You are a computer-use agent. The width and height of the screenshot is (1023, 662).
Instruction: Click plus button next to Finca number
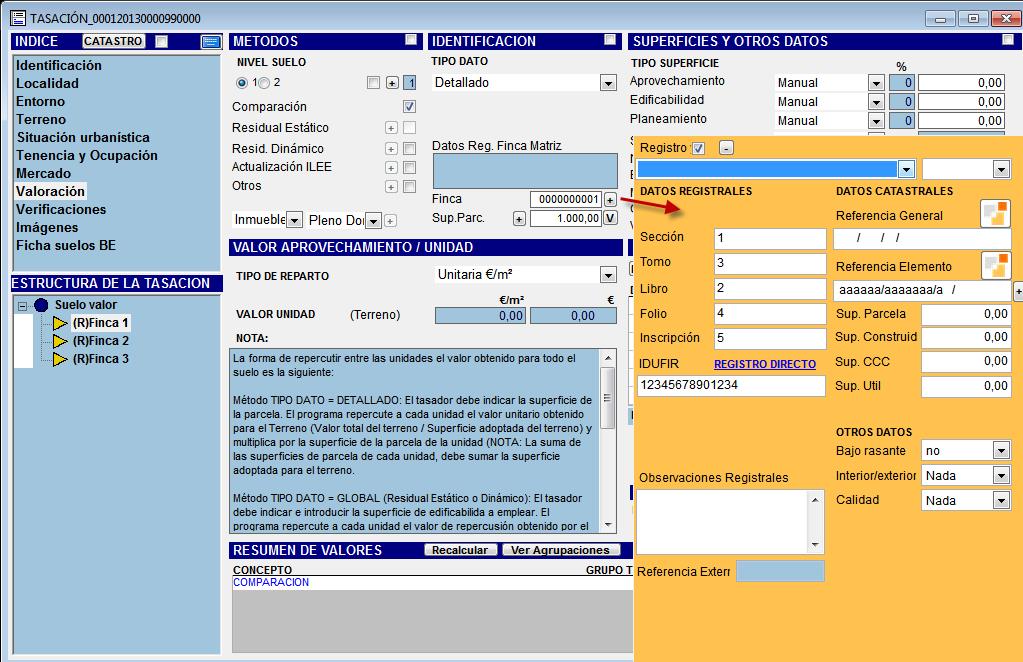(x=610, y=199)
